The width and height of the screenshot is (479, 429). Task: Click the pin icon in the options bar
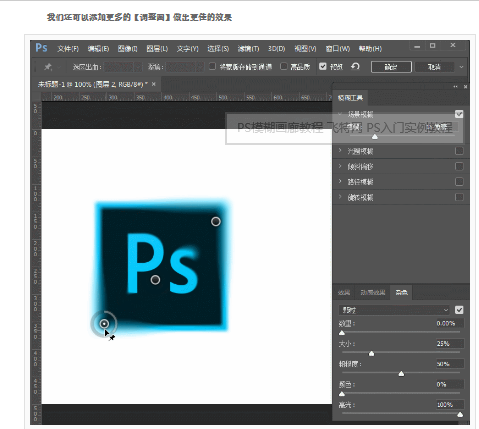[x=48, y=67]
